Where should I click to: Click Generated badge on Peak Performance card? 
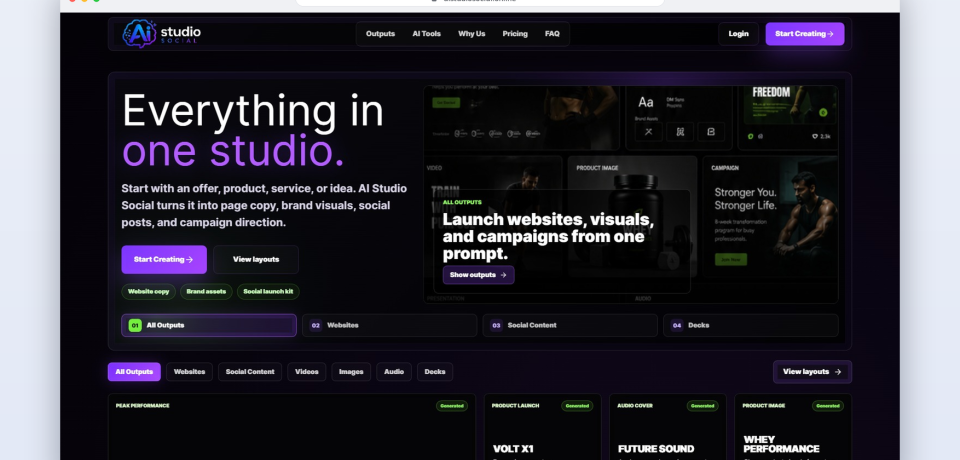[452, 405]
